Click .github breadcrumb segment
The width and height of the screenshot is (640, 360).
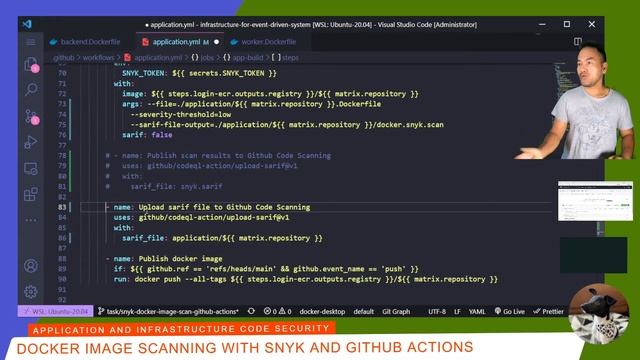click(x=63, y=58)
